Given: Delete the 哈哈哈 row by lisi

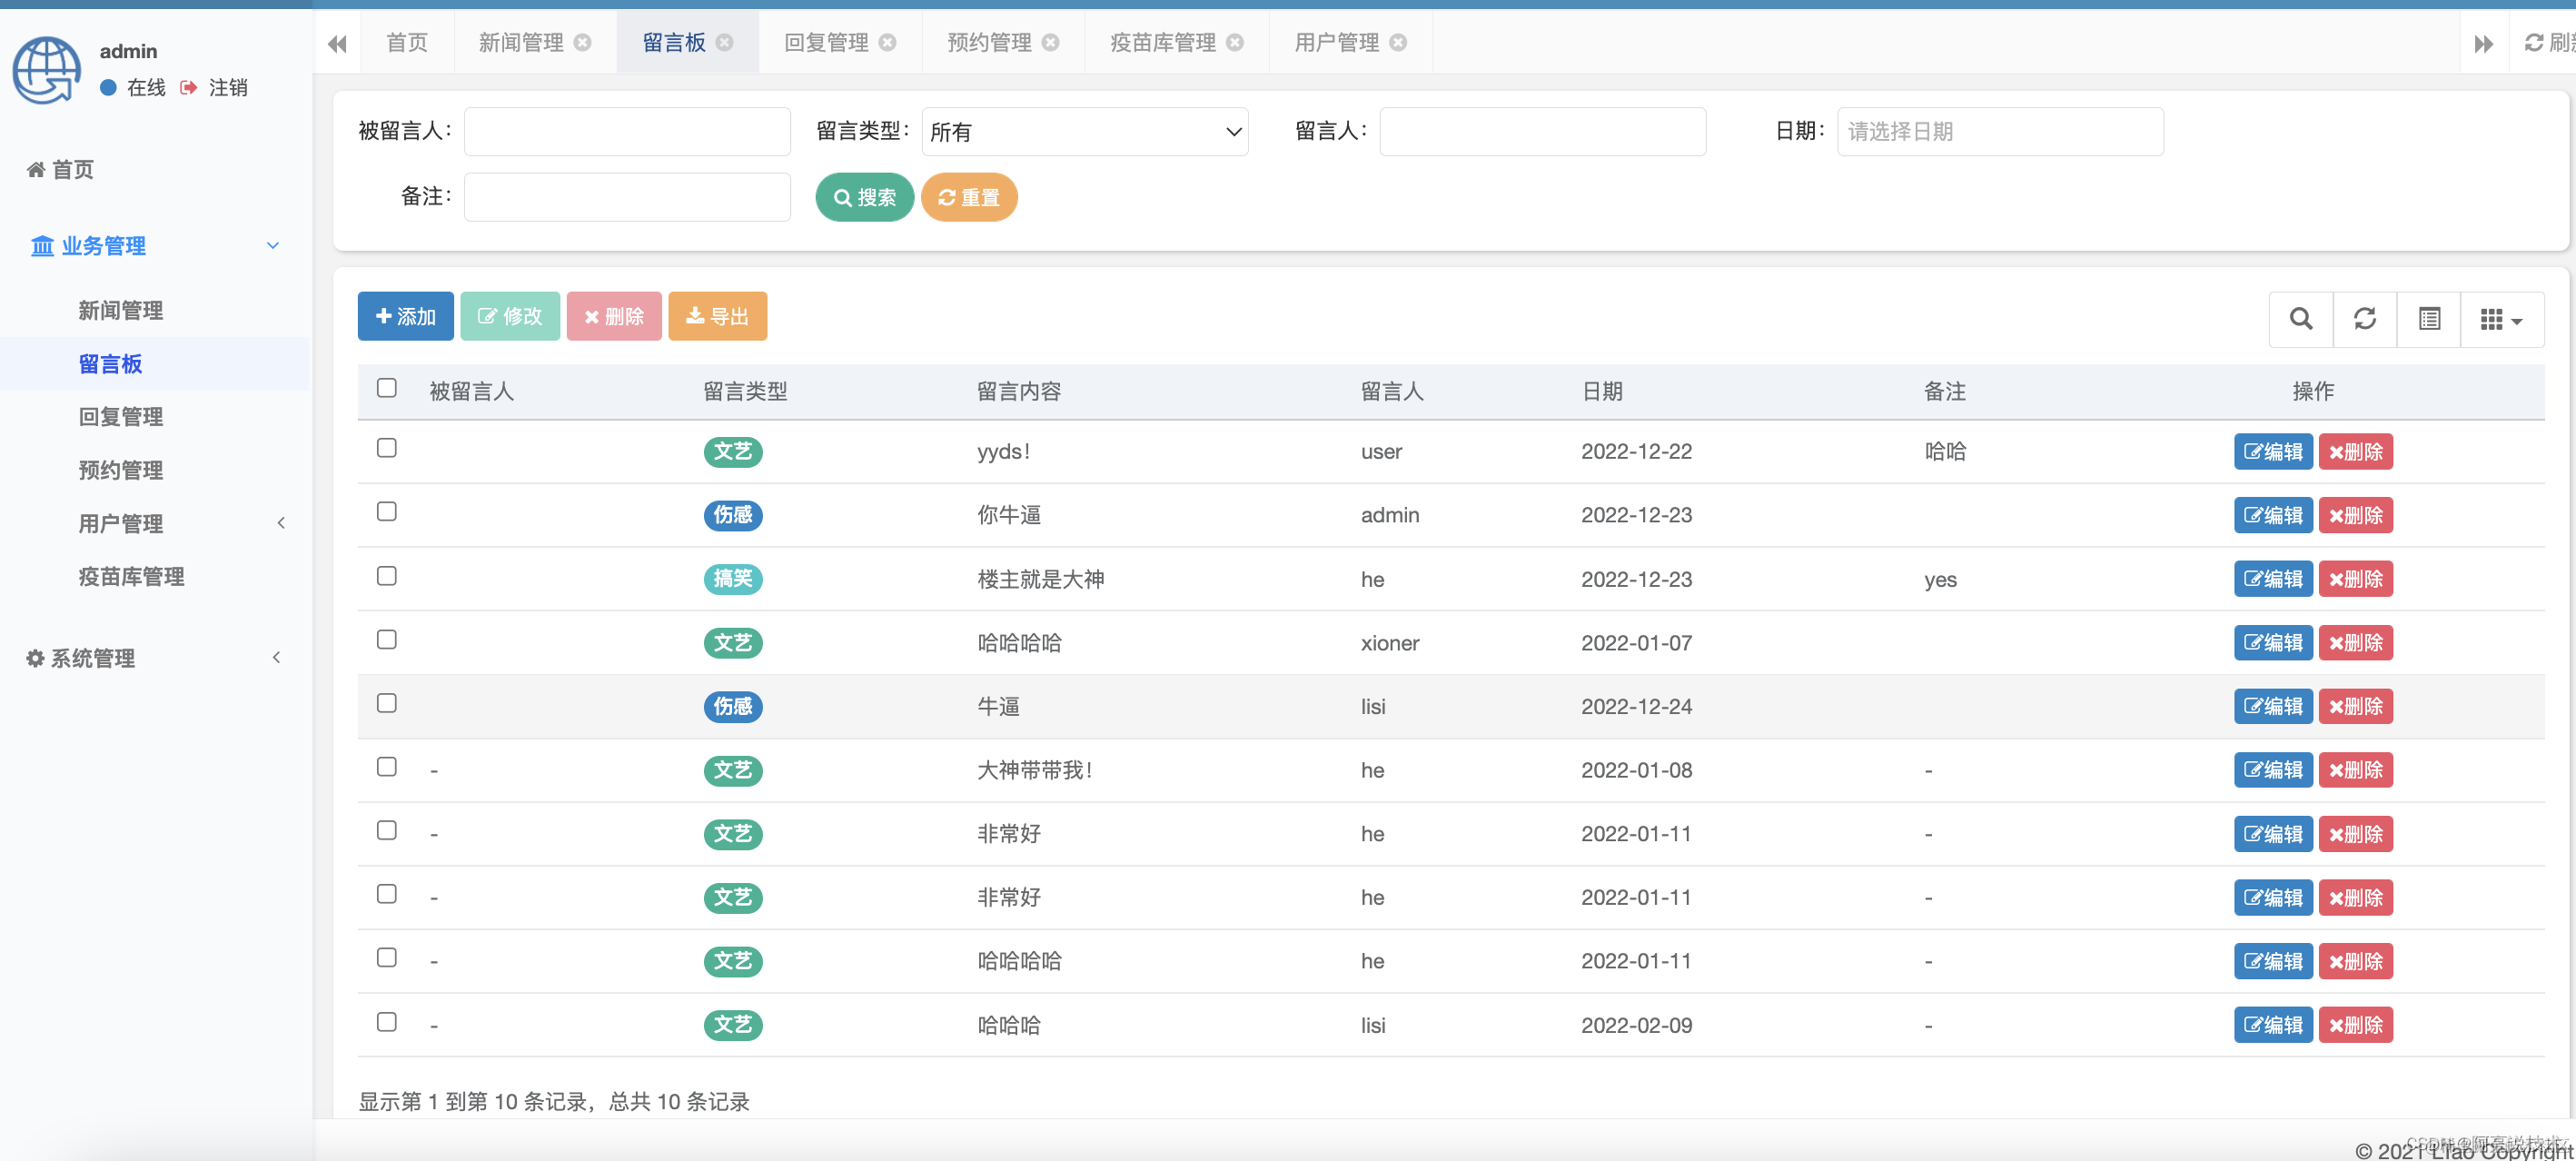Looking at the screenshot, I should 2355,1025.
